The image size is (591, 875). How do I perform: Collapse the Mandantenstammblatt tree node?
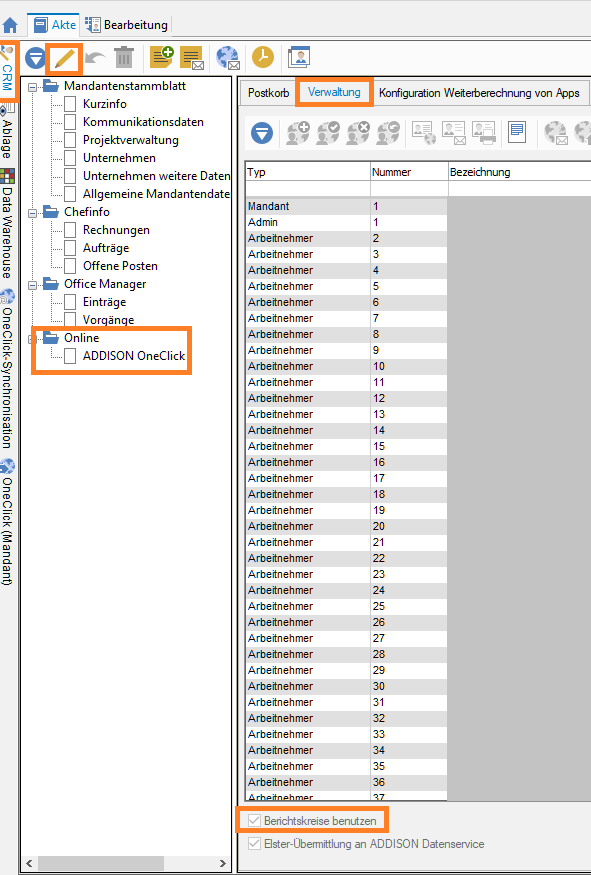[x=32, y=86]
